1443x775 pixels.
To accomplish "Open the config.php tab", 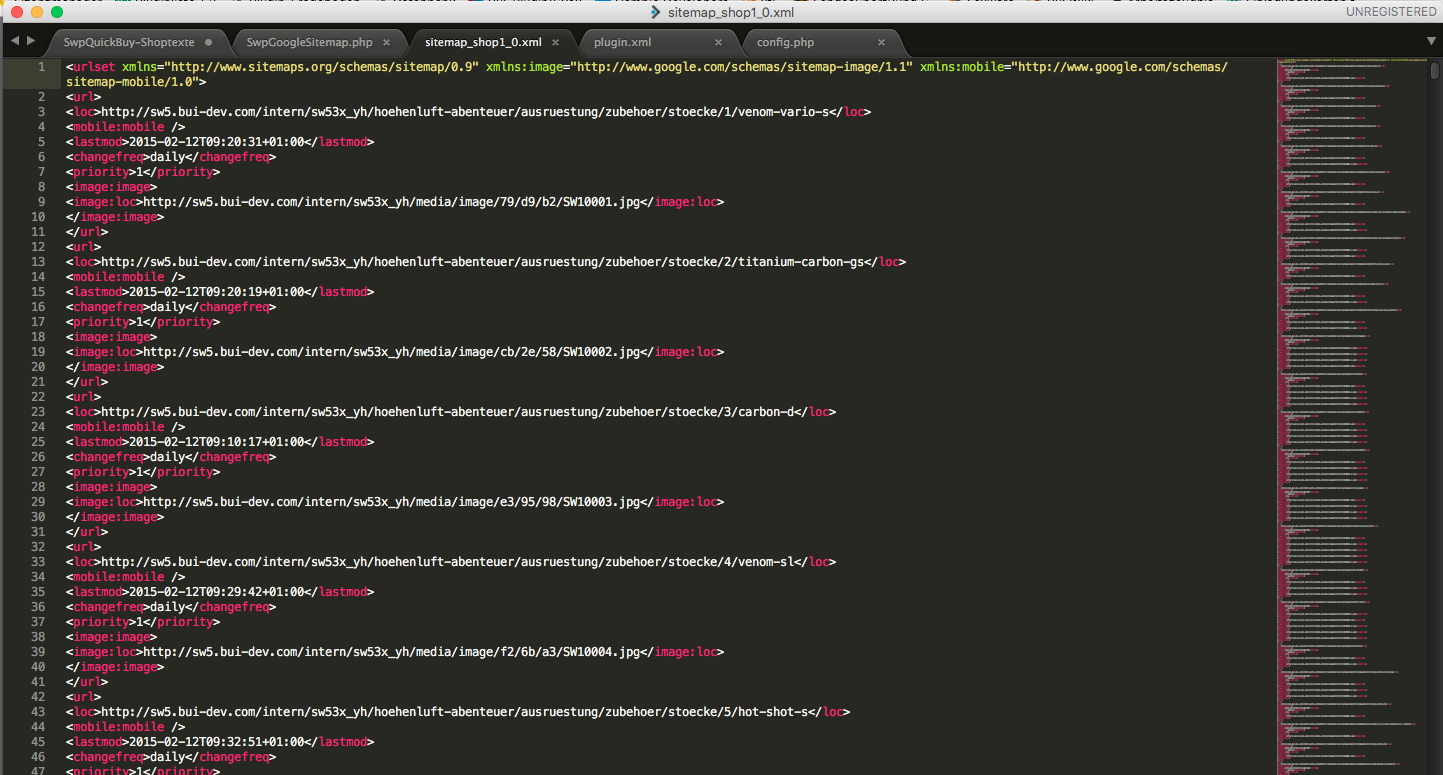I will (x=785, y=43).
